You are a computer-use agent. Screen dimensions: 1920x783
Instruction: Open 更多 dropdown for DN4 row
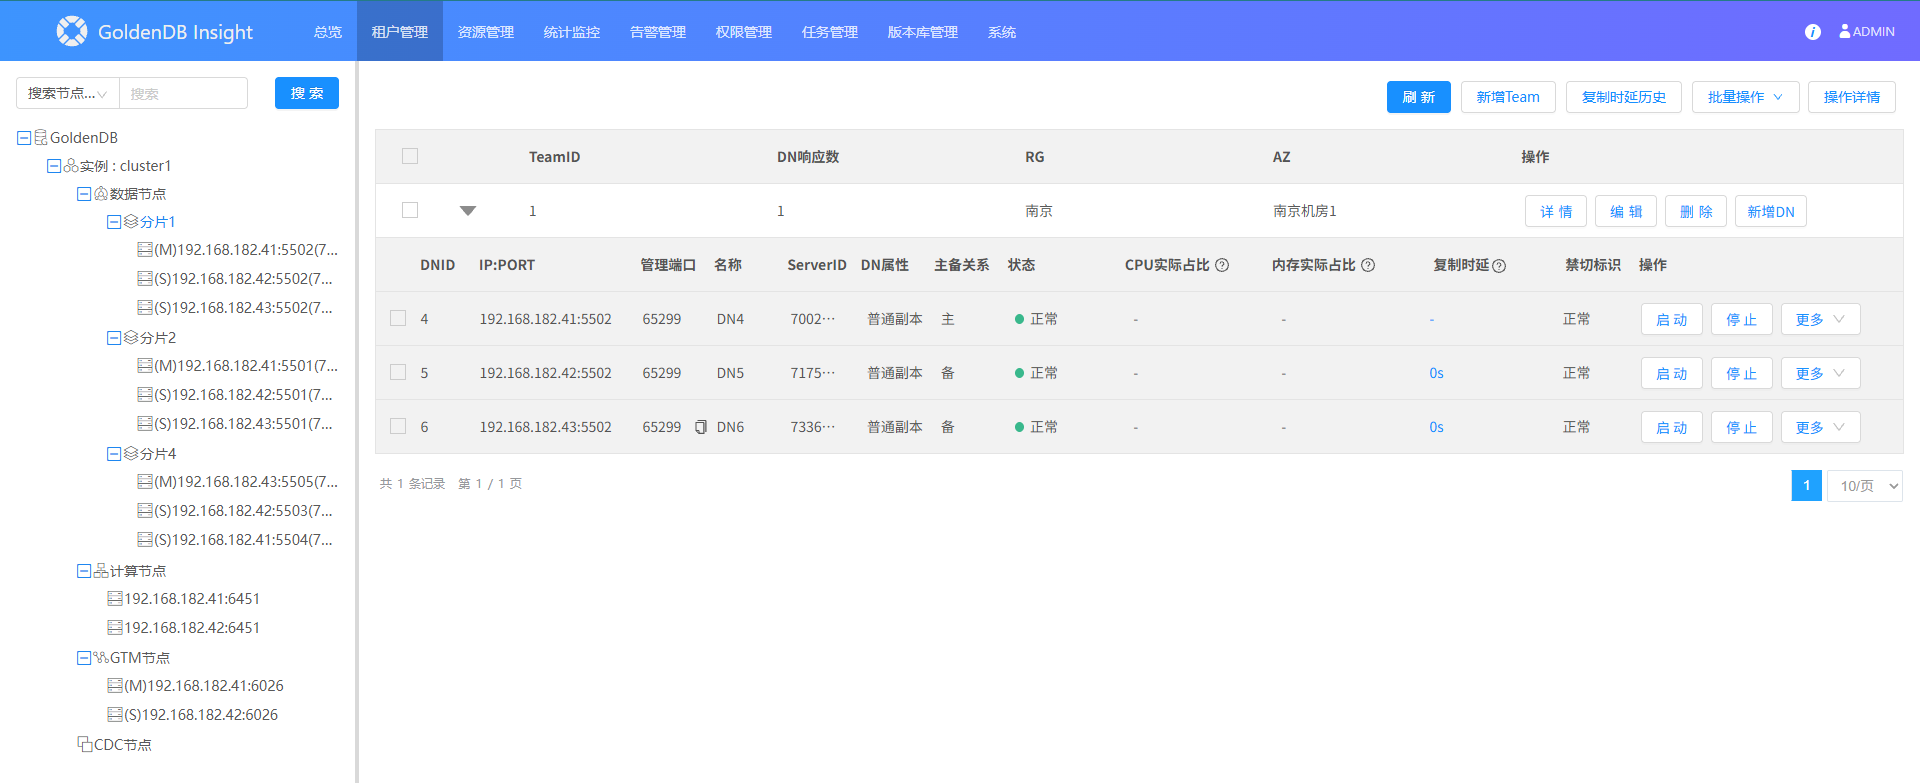point(1820,319)
